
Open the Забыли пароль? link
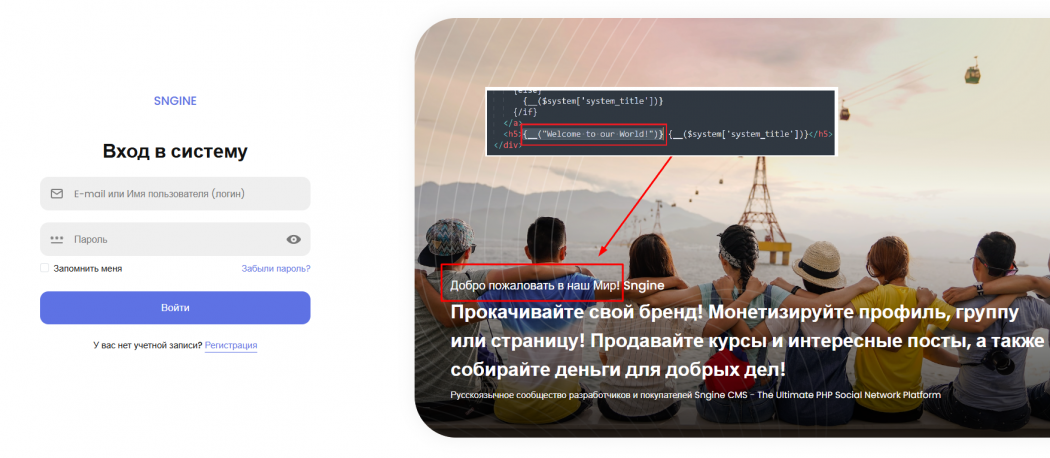(x=276, y=269)
